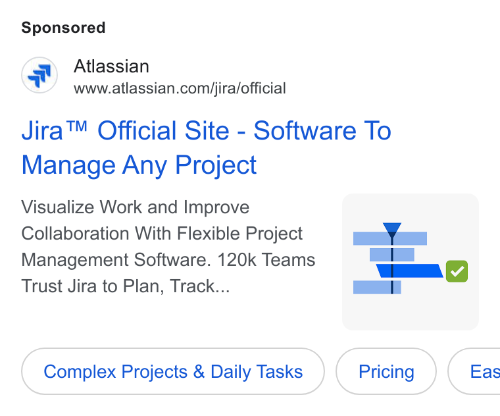Open the Gantt chart ad thumbnail
The height and width of the screenshot is (416, 500).
[410, 262]
